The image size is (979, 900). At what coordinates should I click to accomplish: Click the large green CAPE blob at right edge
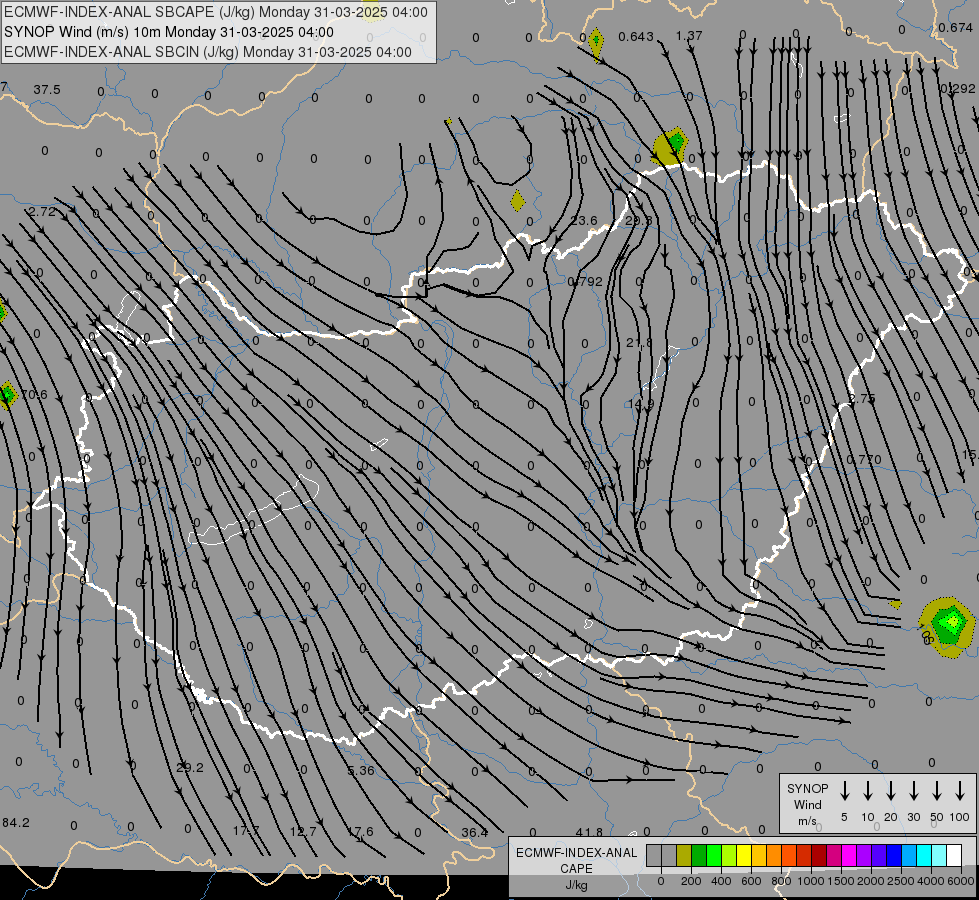point(947,627)
